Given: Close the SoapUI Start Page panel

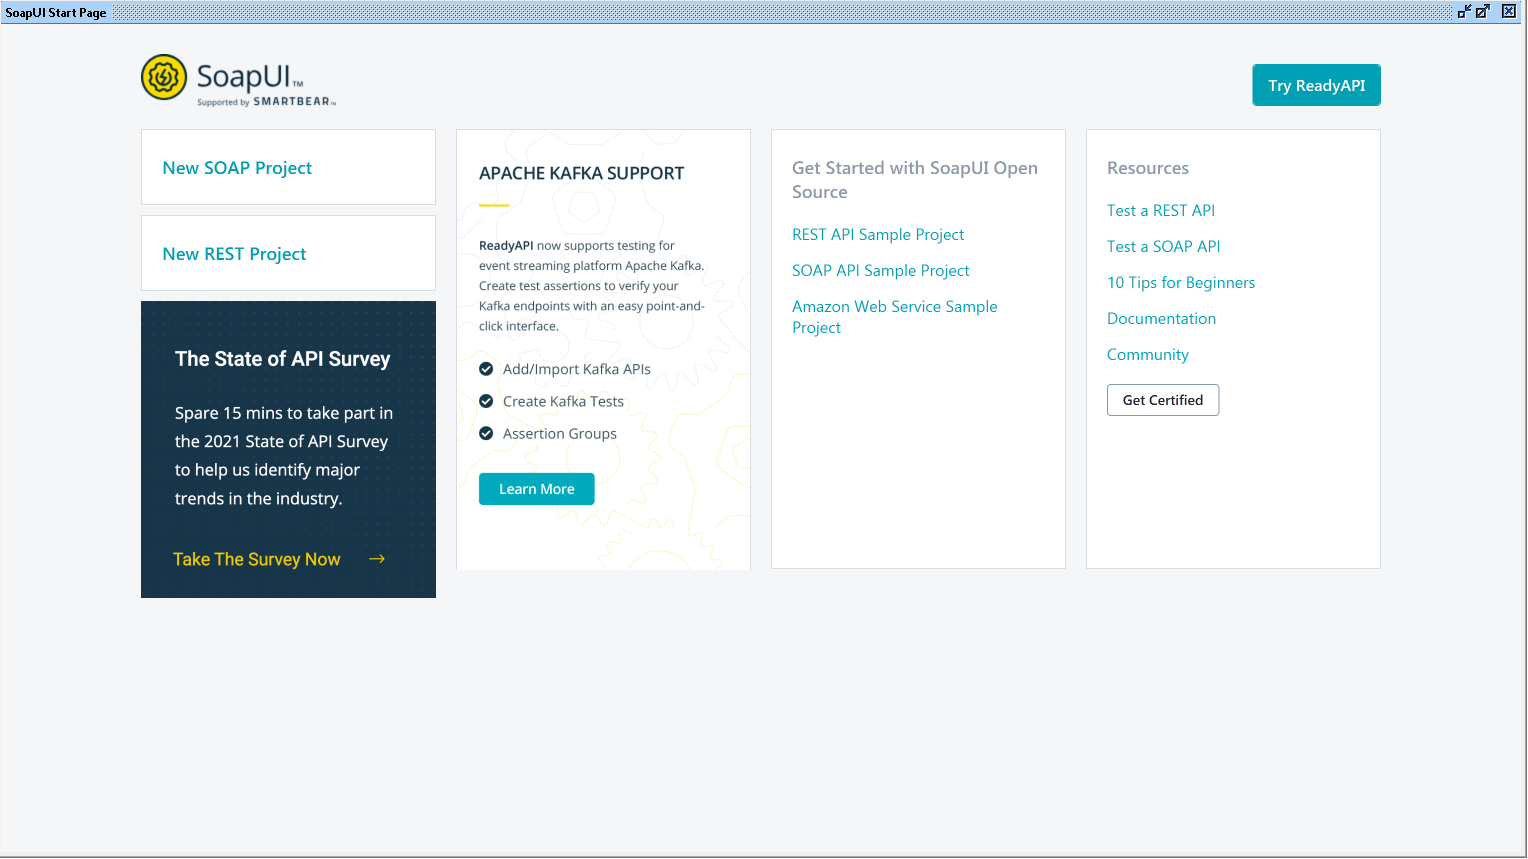Looking at the screenshot, I should [1508, 12].
